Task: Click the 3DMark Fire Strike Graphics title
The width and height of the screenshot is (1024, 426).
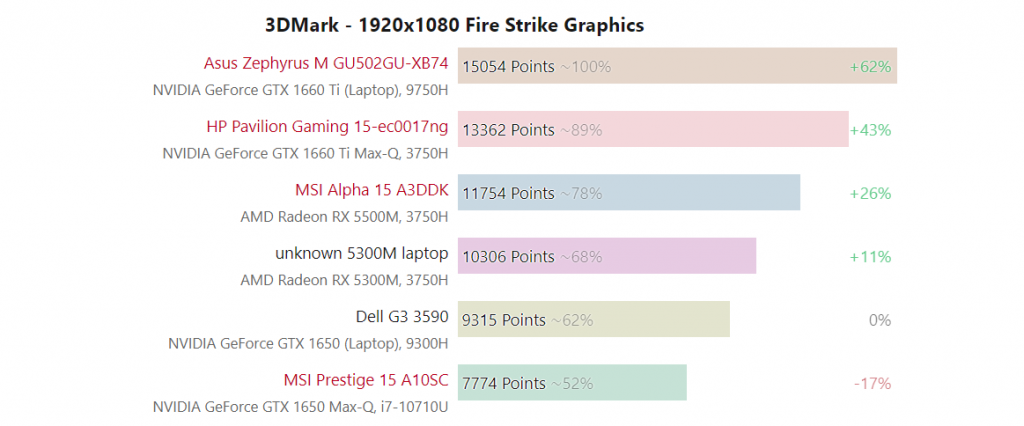Action: coord(455,24)
